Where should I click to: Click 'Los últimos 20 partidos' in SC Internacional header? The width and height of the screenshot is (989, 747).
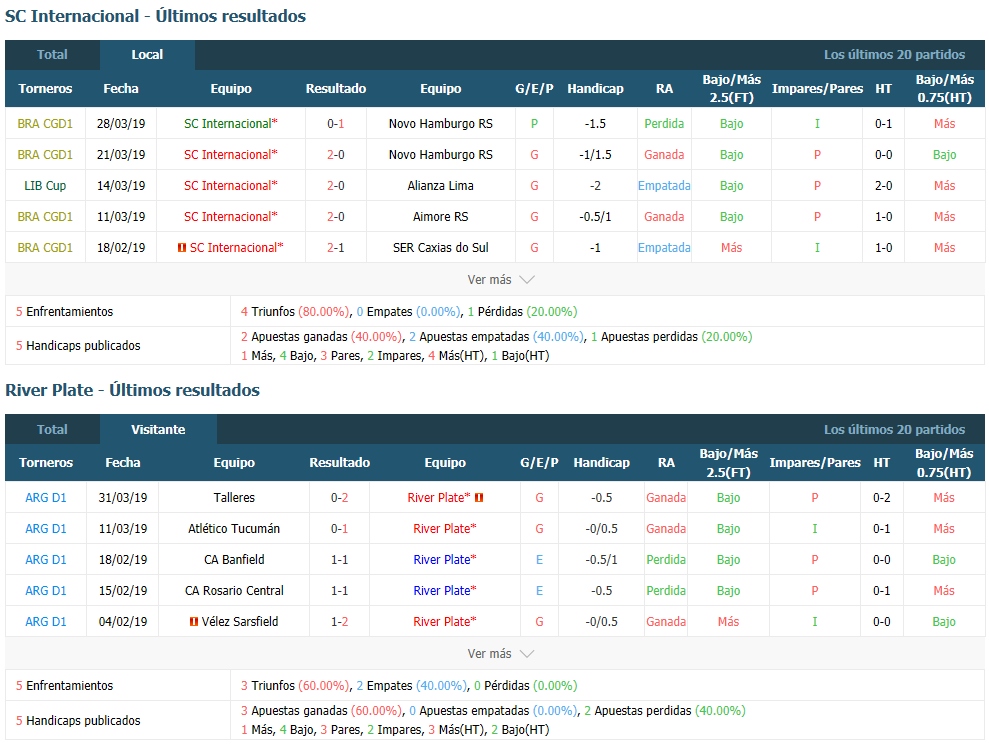point(894,55)
